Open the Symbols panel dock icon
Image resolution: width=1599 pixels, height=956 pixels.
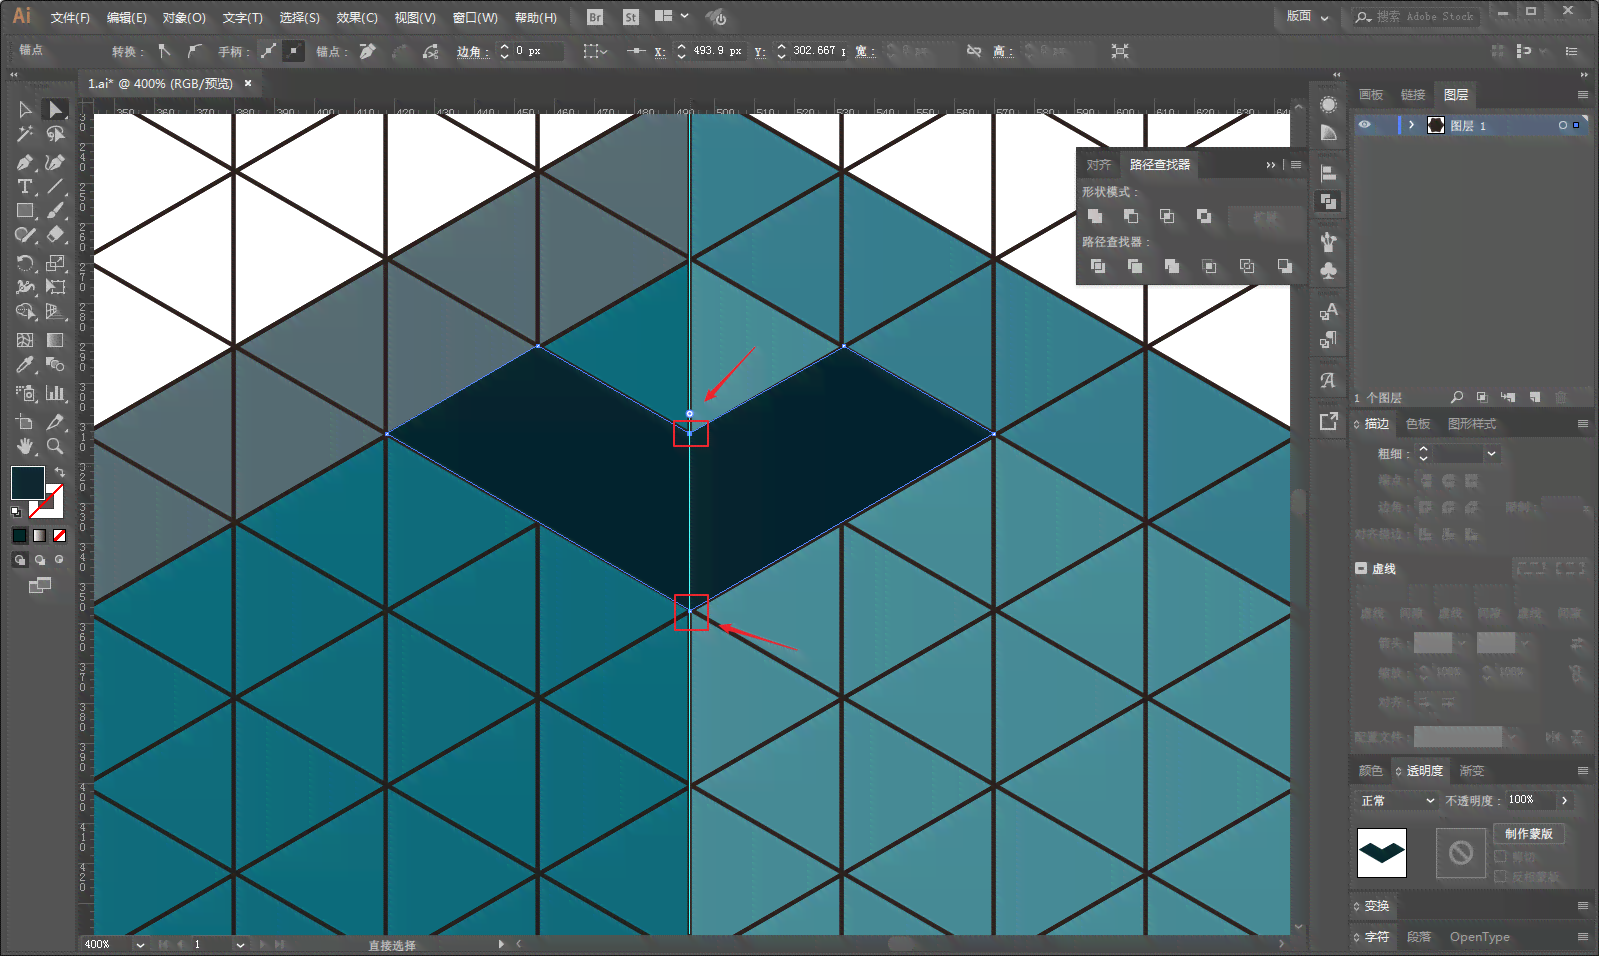(x=1328, y=271)
